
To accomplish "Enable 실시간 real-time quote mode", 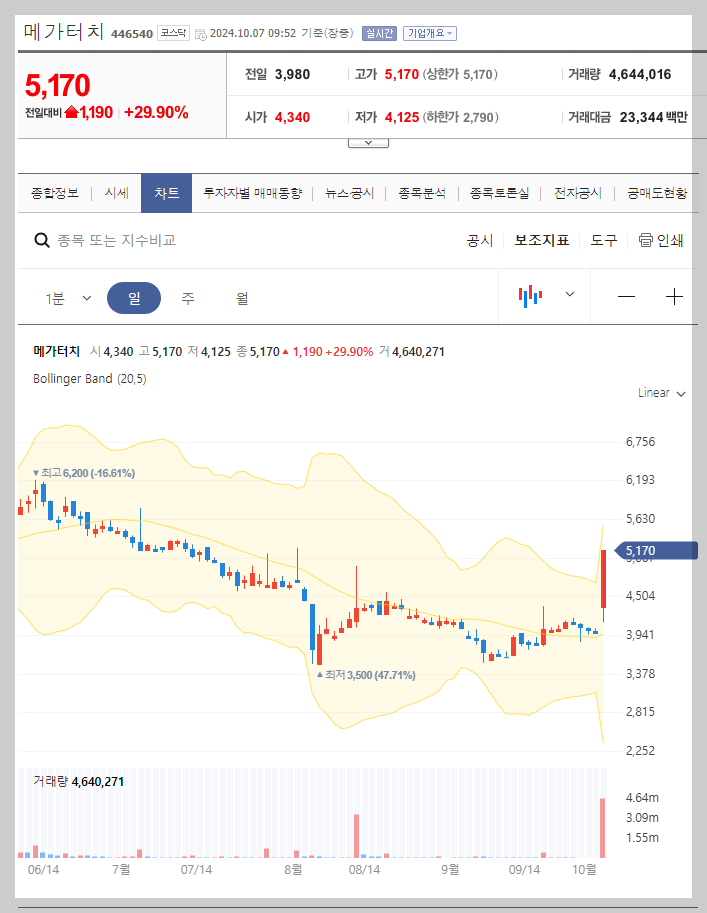I will click(x=379, y=33).
